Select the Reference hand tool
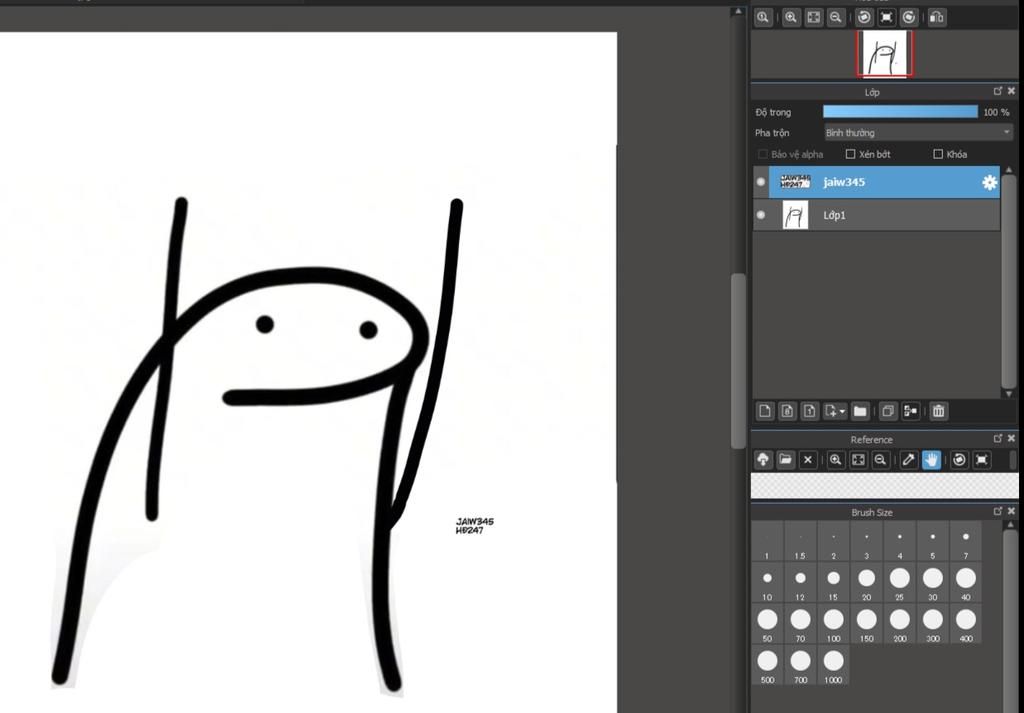This screenshot has height=713, width=1024. (931, 460)
